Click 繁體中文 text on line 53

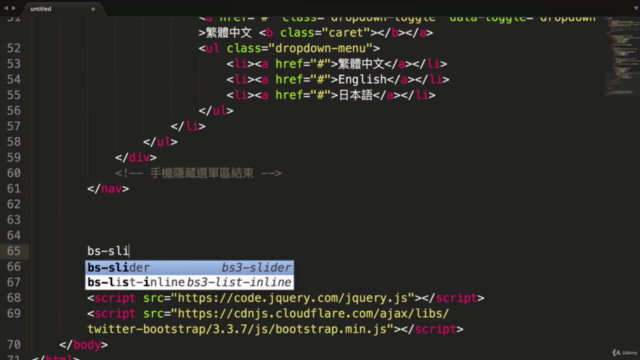(361, 64)
